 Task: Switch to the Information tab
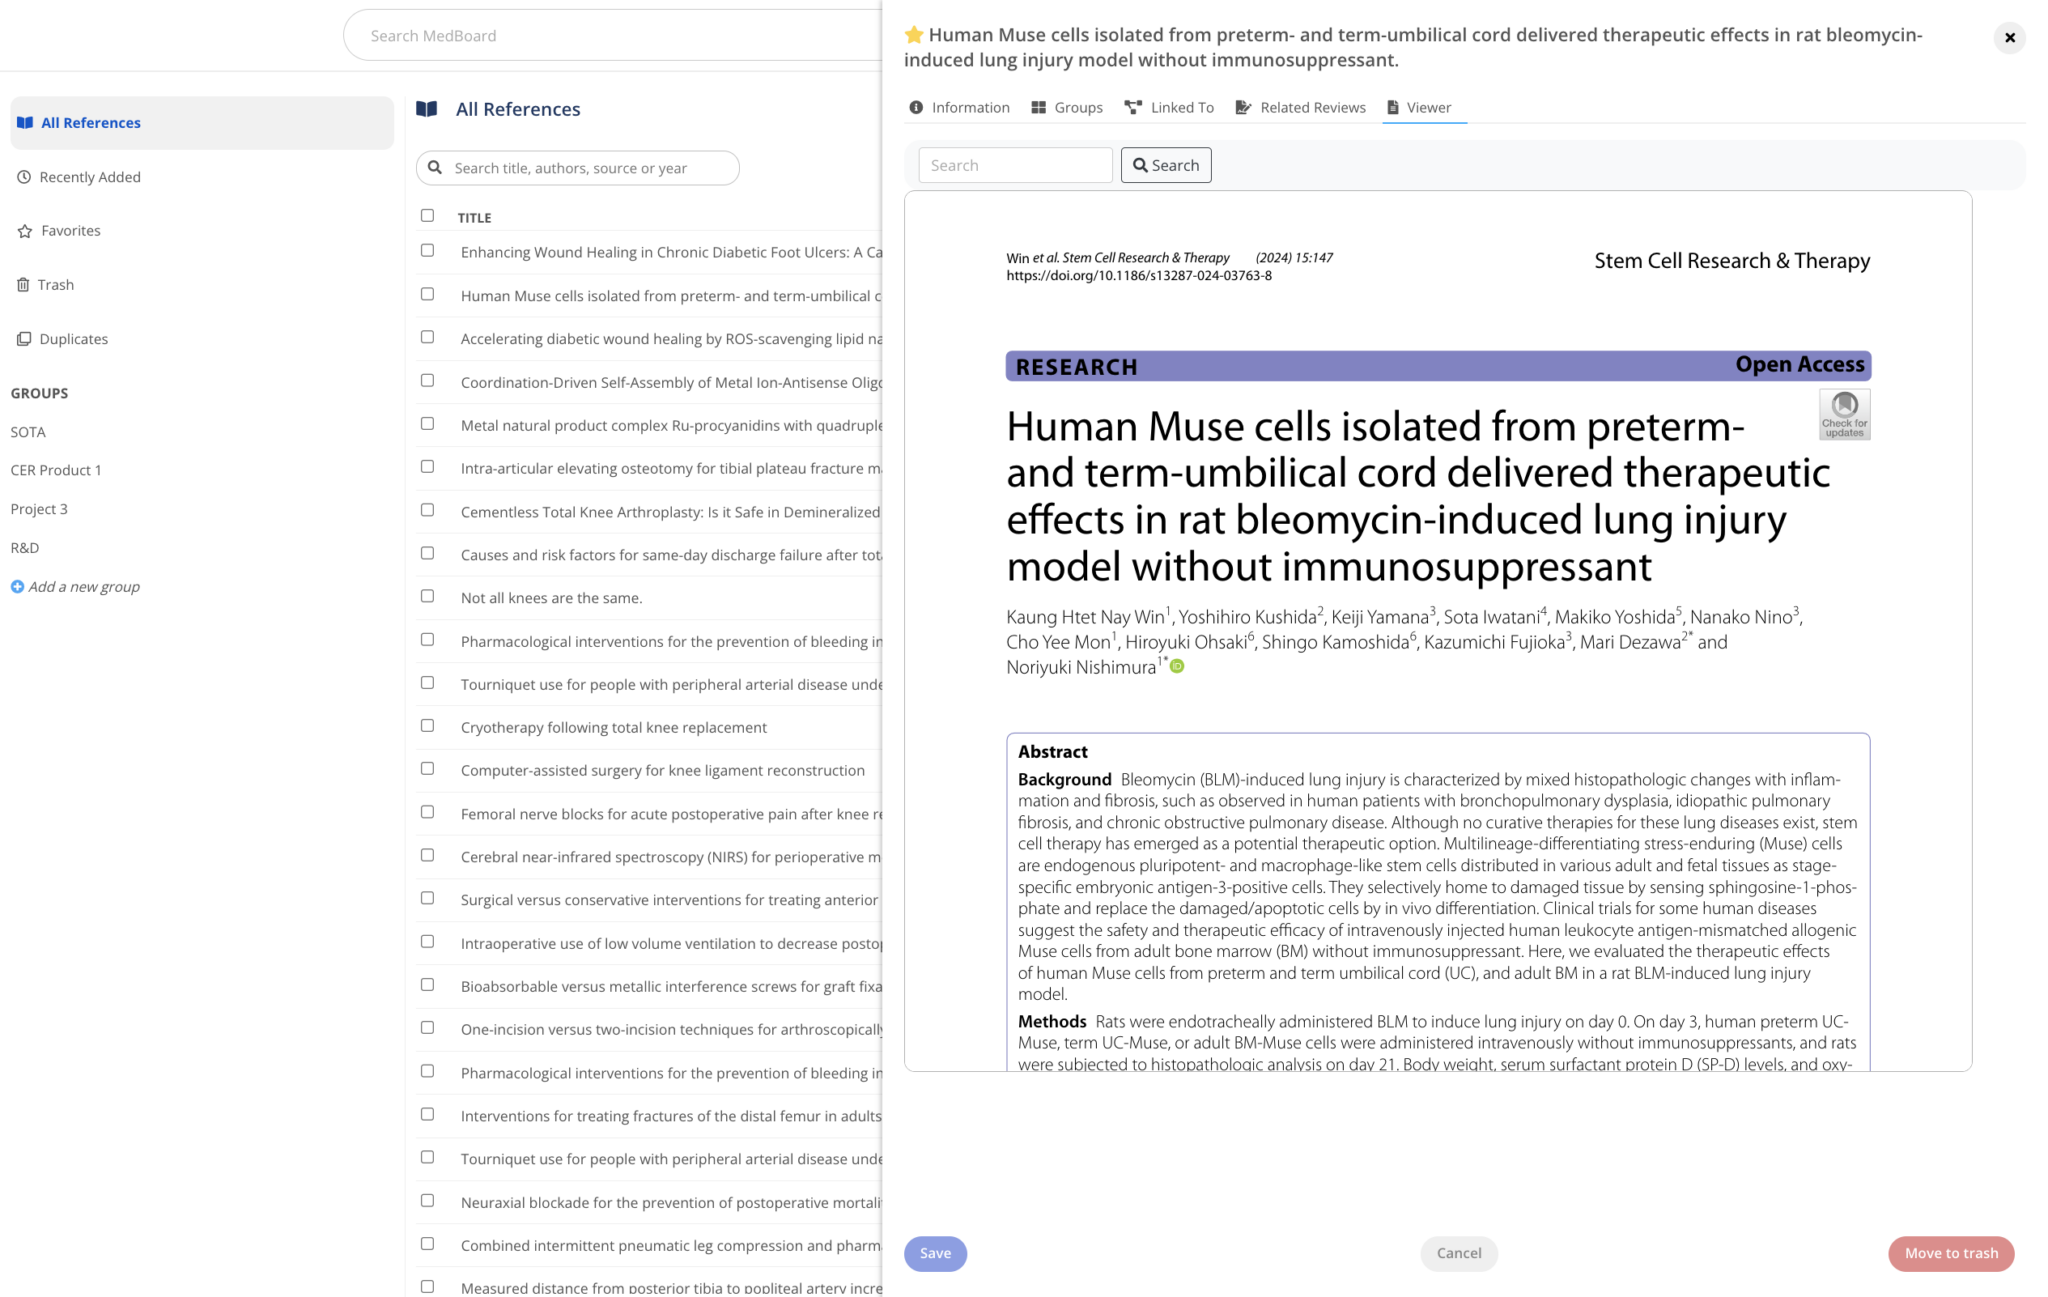click(959, 107)
